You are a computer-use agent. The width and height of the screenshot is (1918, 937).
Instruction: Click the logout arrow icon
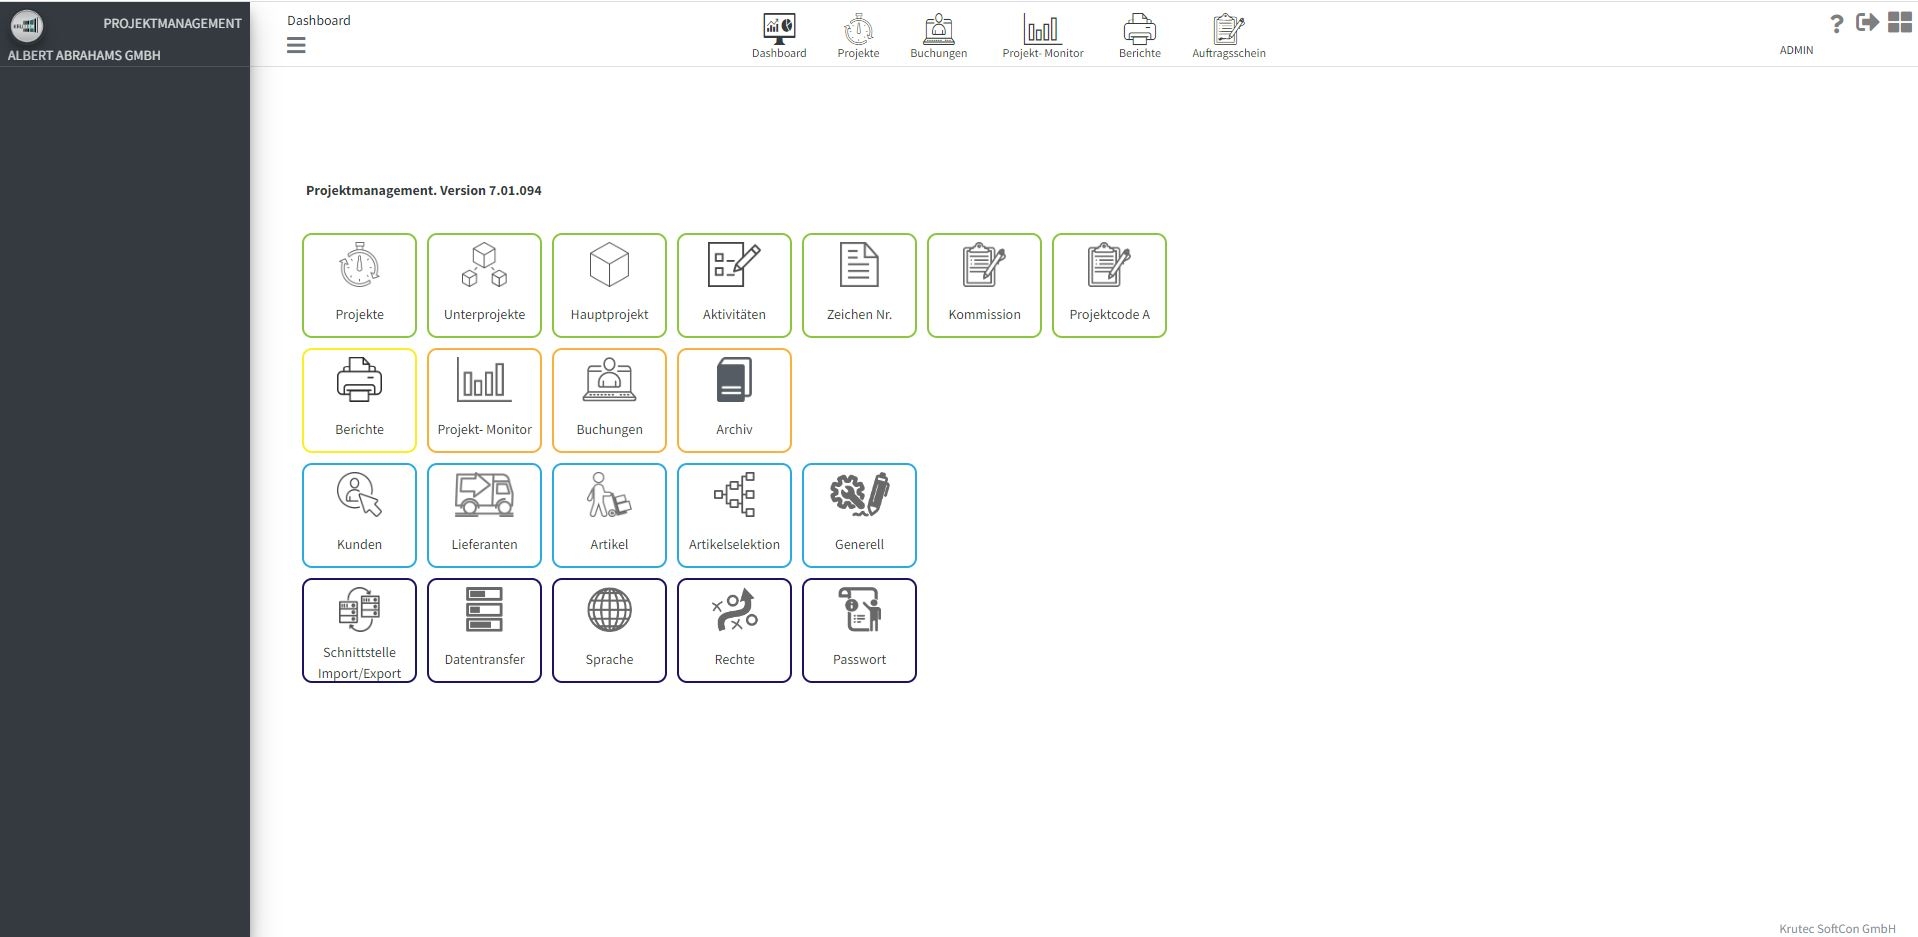click(x=1867, y=22)
